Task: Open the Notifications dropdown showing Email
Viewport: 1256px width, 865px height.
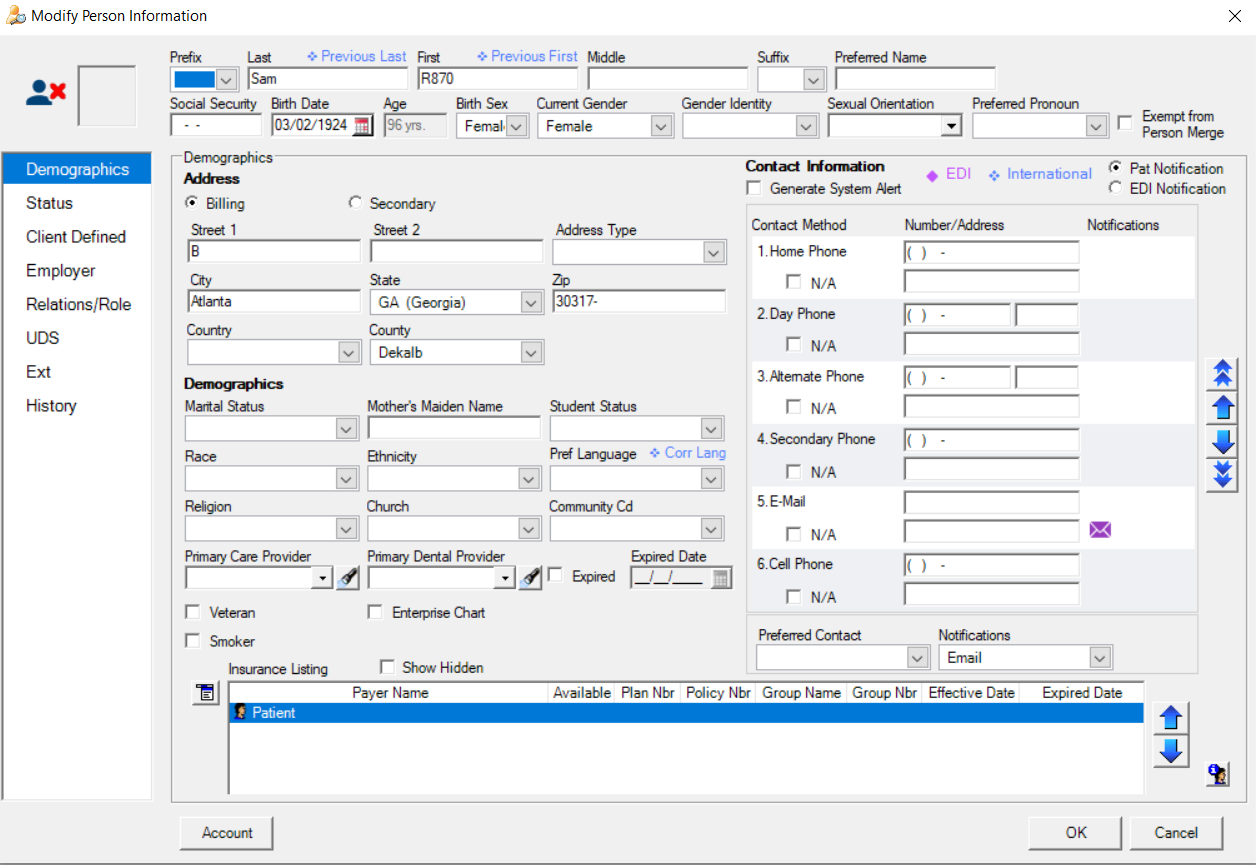Action: click(1101, 657)
